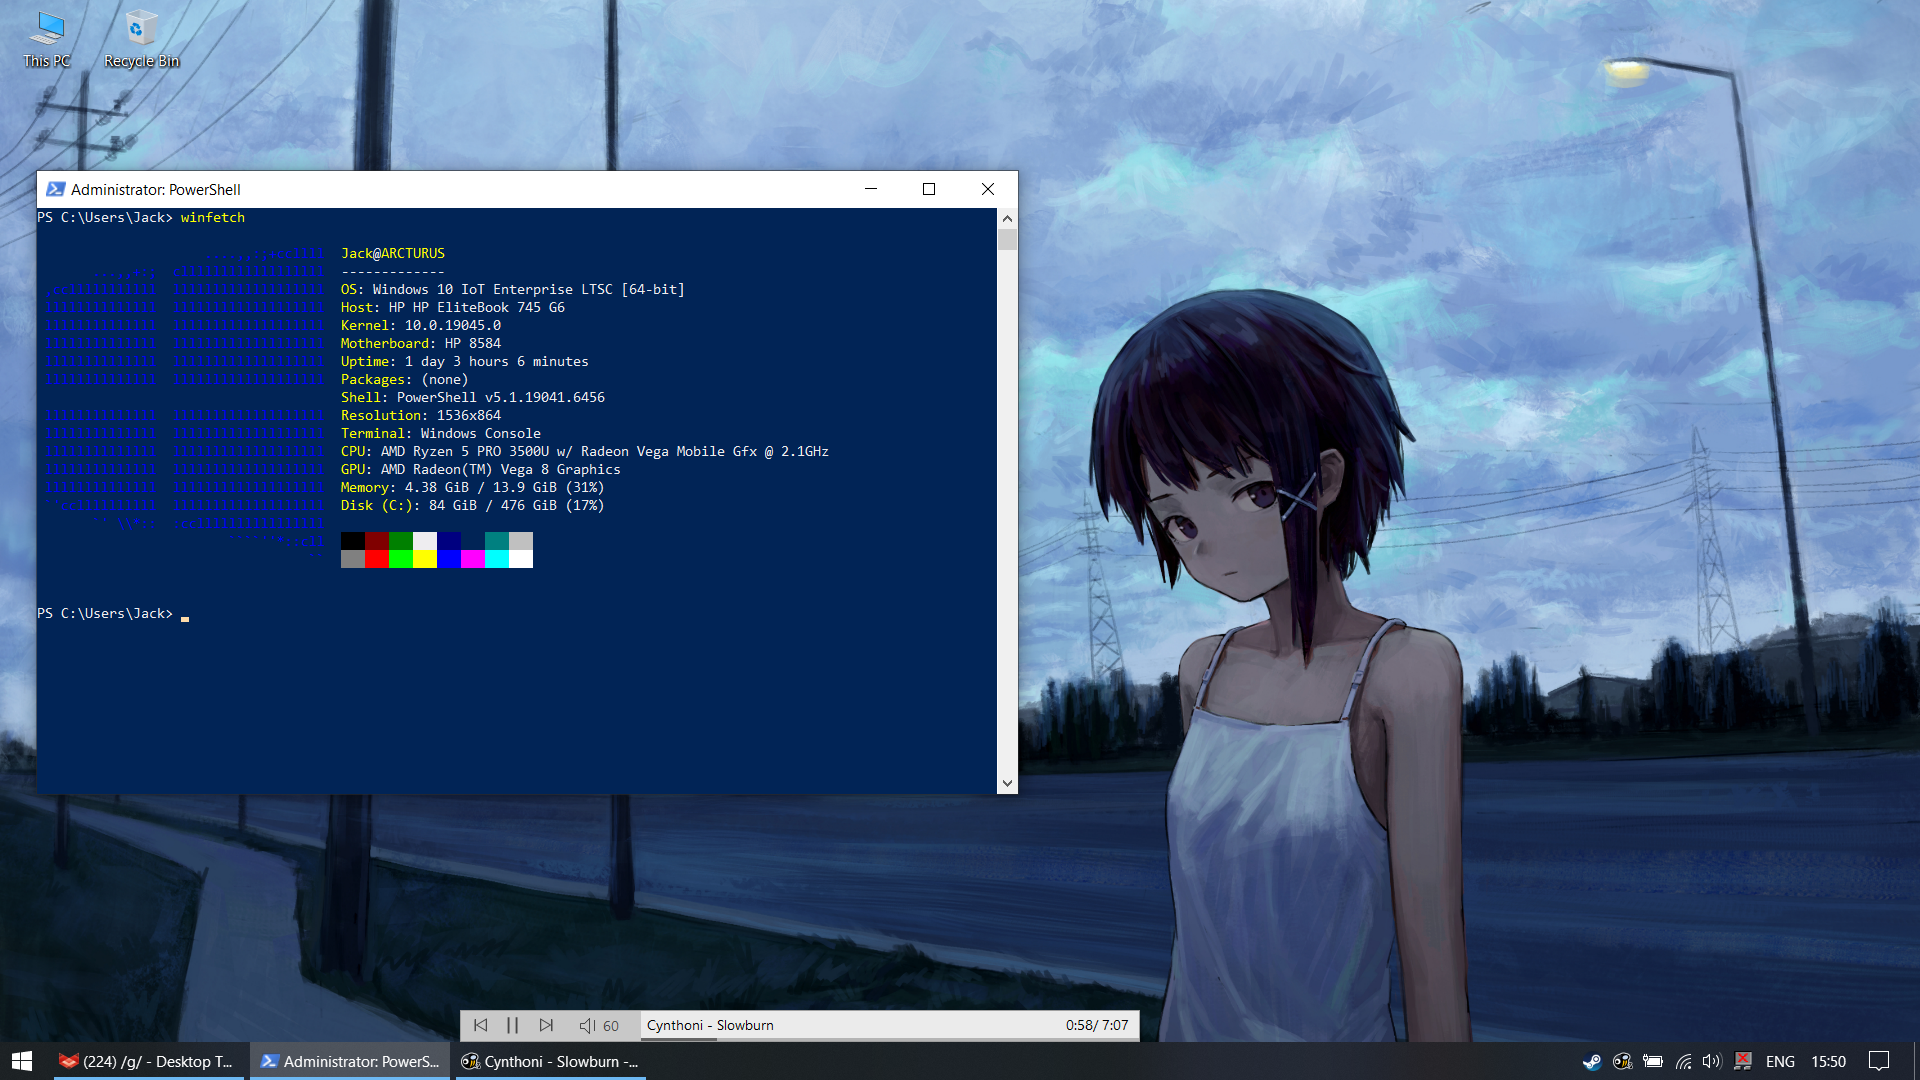Image resolution: width=1920 pixels, height=1080 pixels.
Task: Mute the player volume speaker icon
Action: point(587,1025)
